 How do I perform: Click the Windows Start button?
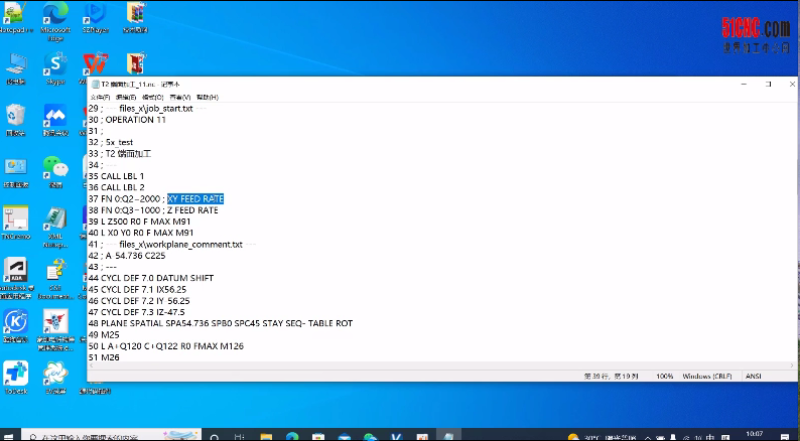tap(8, 435)
